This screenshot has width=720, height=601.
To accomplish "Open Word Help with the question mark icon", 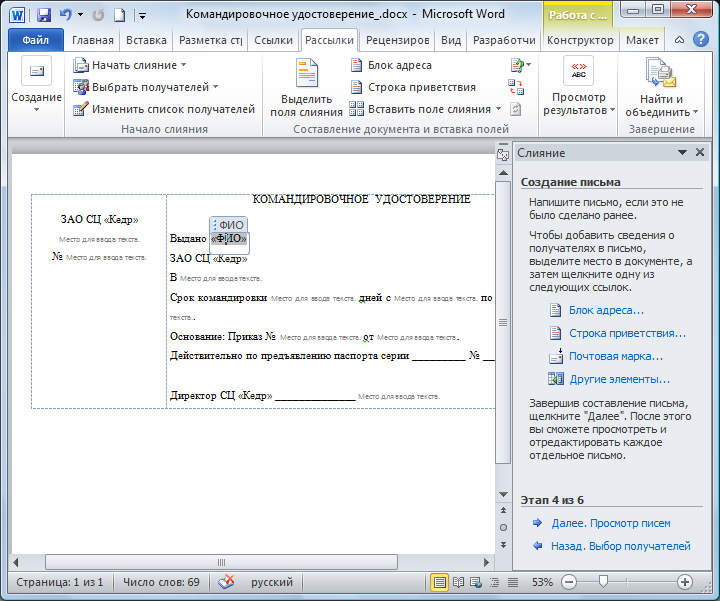I will (x=700, y=40).
